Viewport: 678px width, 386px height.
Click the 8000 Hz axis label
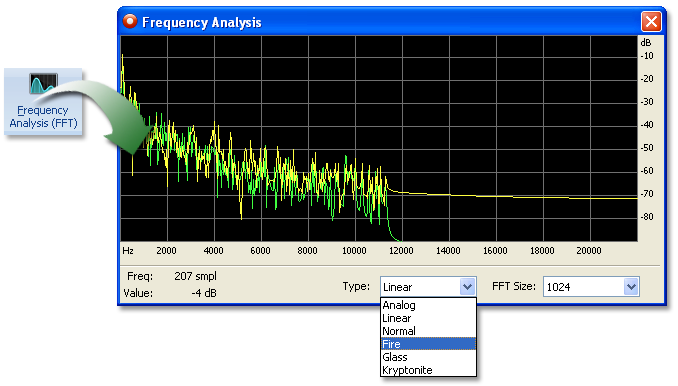[307, 251]
